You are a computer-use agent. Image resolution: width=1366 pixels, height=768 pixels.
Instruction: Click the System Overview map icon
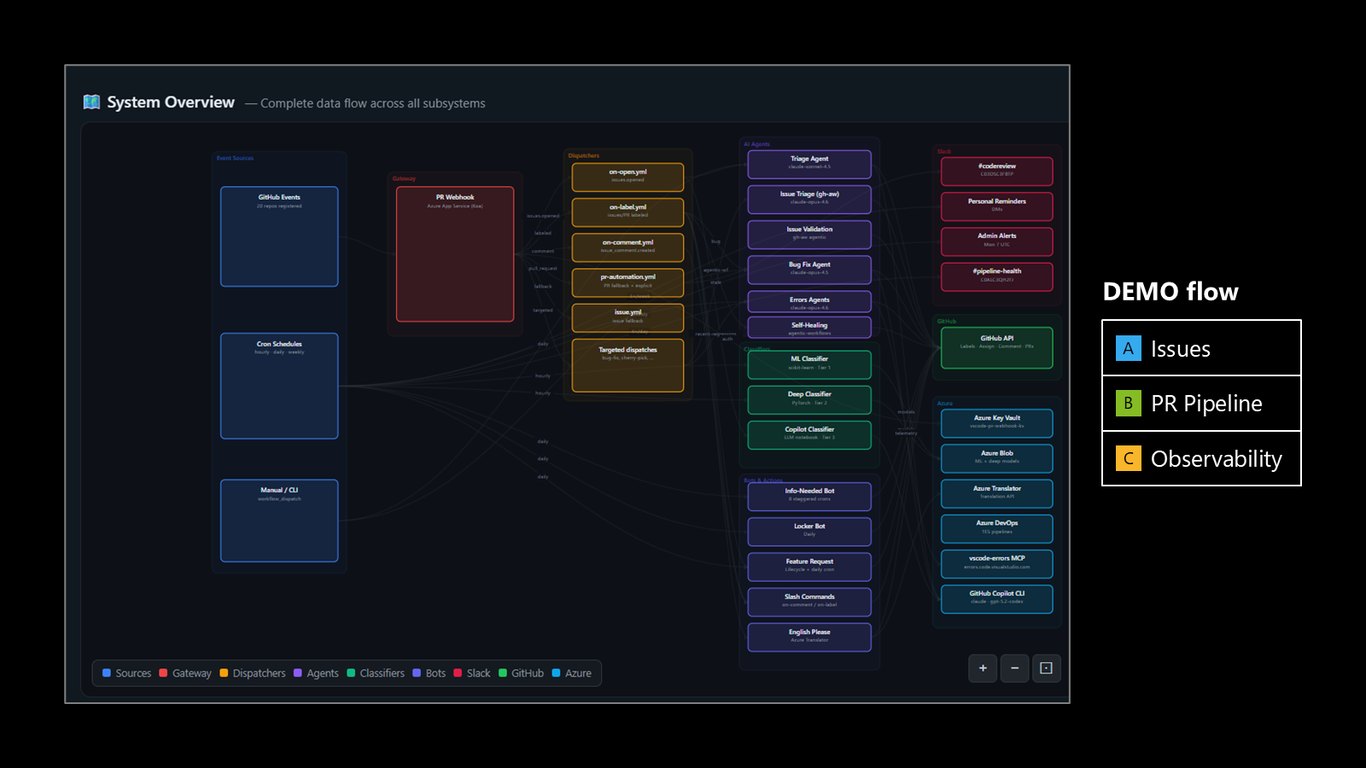pyautogui.click(x=92, y=102)
